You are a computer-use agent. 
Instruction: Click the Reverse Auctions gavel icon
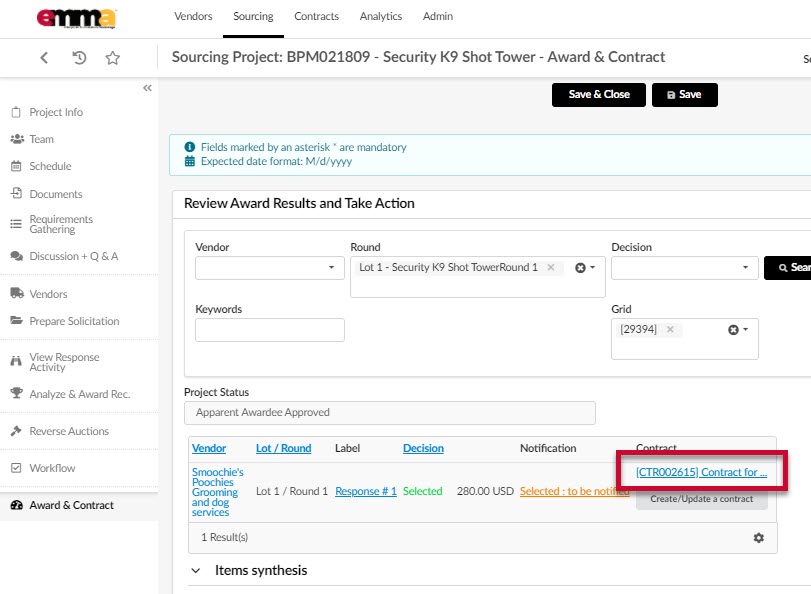point(17,430)
